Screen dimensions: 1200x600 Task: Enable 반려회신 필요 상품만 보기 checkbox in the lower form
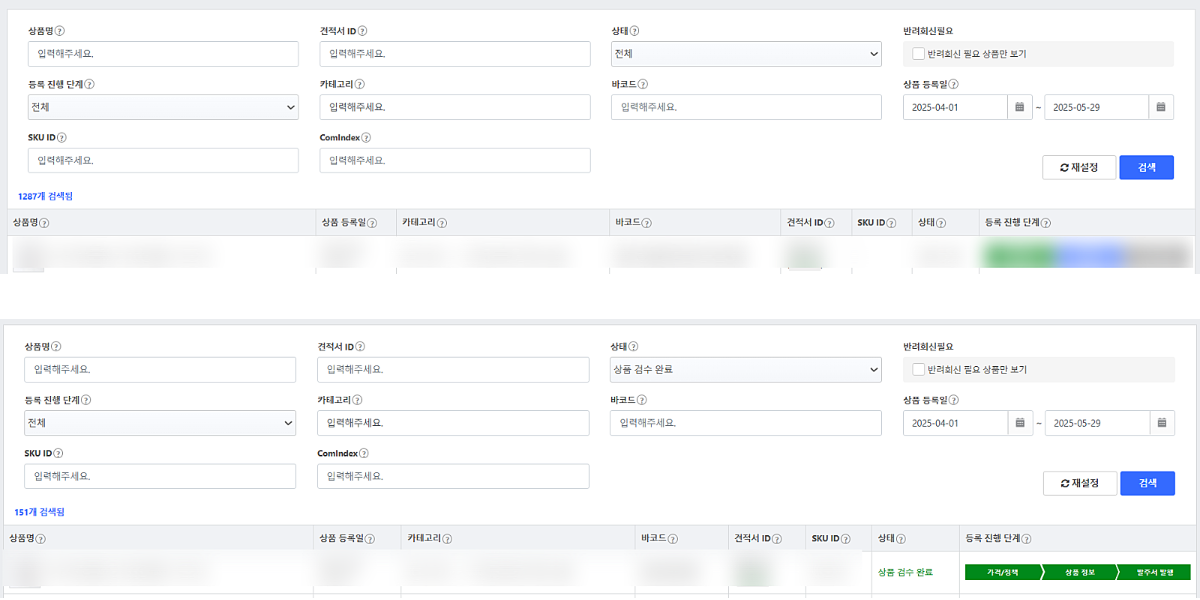point(919,370)
